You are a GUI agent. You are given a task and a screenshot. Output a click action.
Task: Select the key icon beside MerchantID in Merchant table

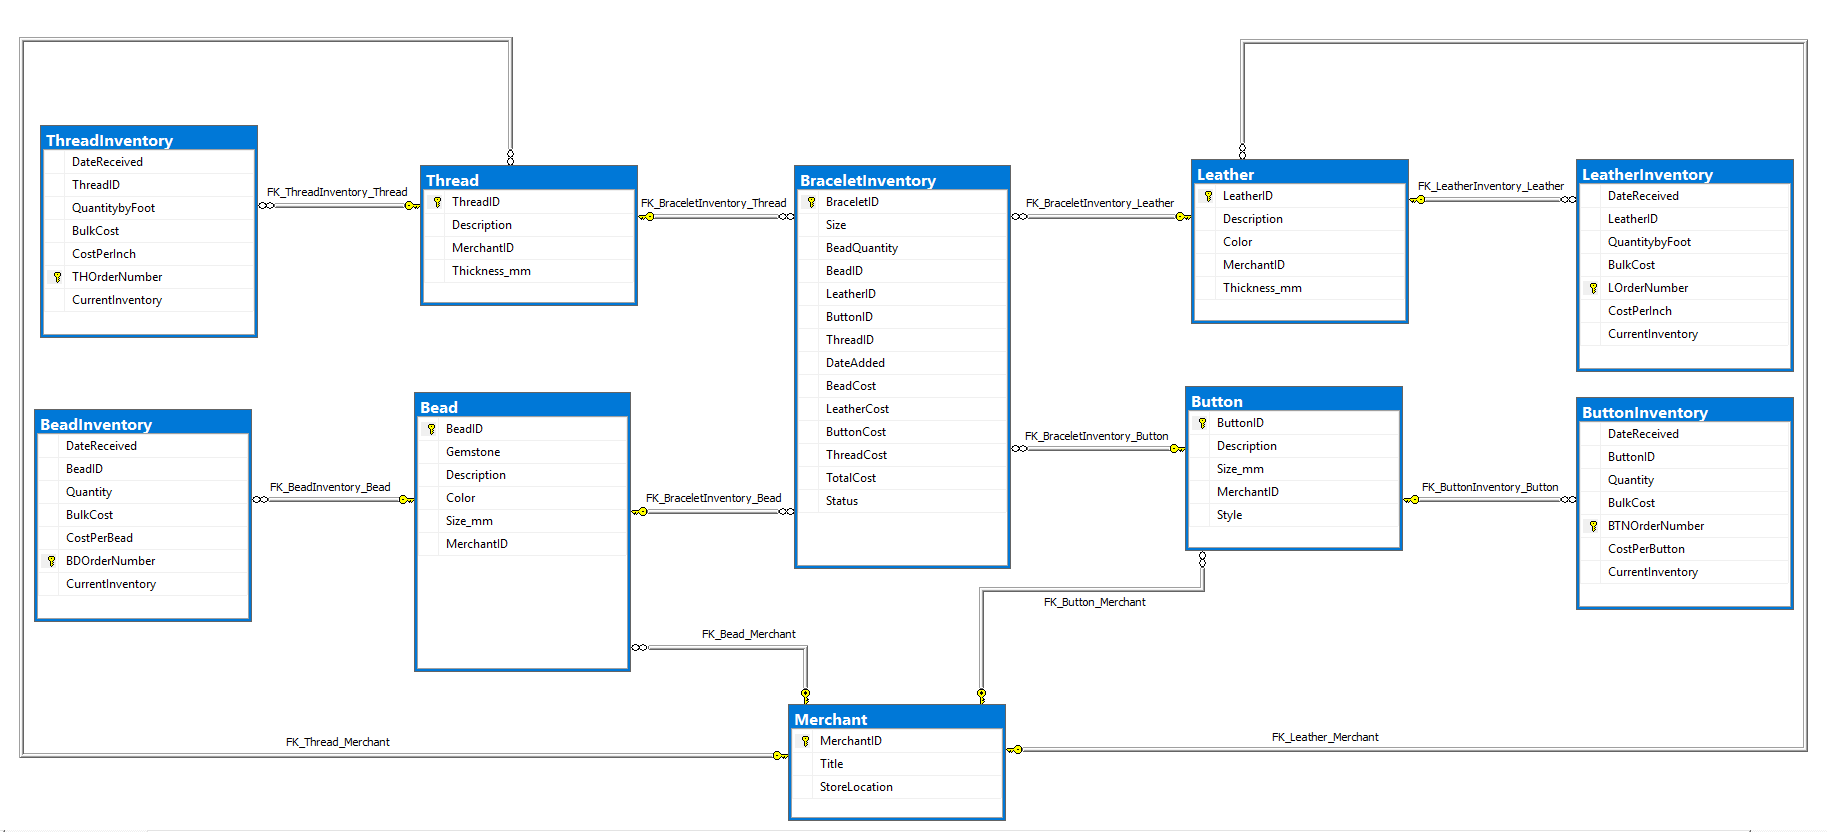[x=805, y=741]
